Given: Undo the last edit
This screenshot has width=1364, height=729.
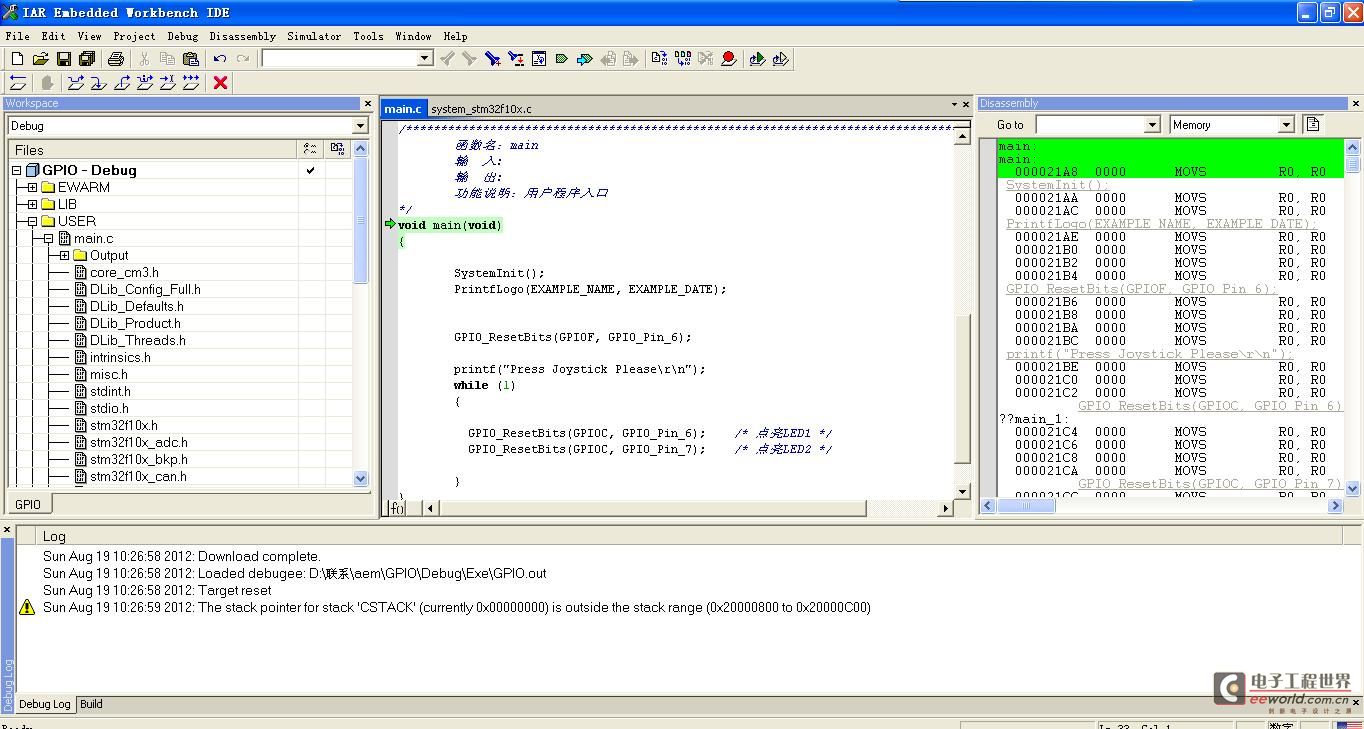Looking at the screenshot, I should pos(219,59).
